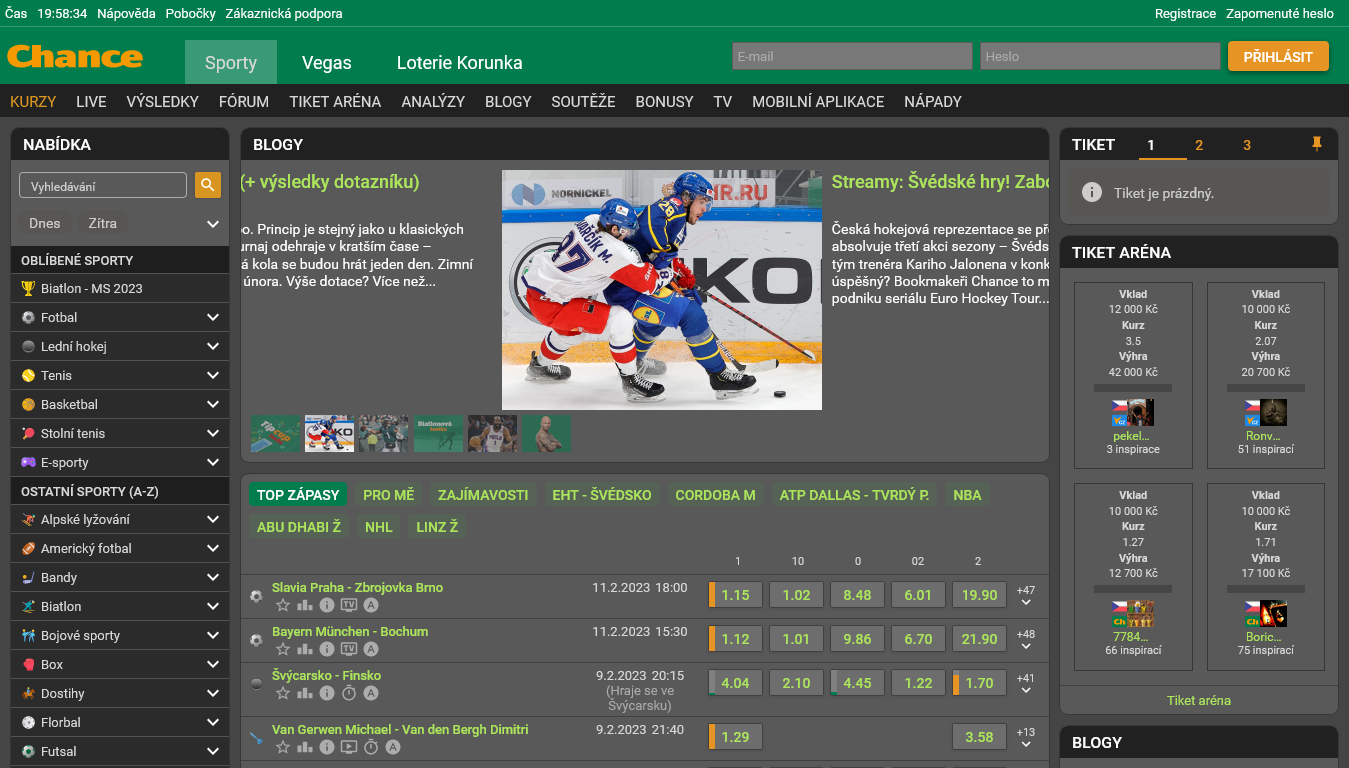The width and height of the screenshot is (1349, 768).
Task: Click stopwatch icon for Van Gerwen match
Action: [371, 747]
